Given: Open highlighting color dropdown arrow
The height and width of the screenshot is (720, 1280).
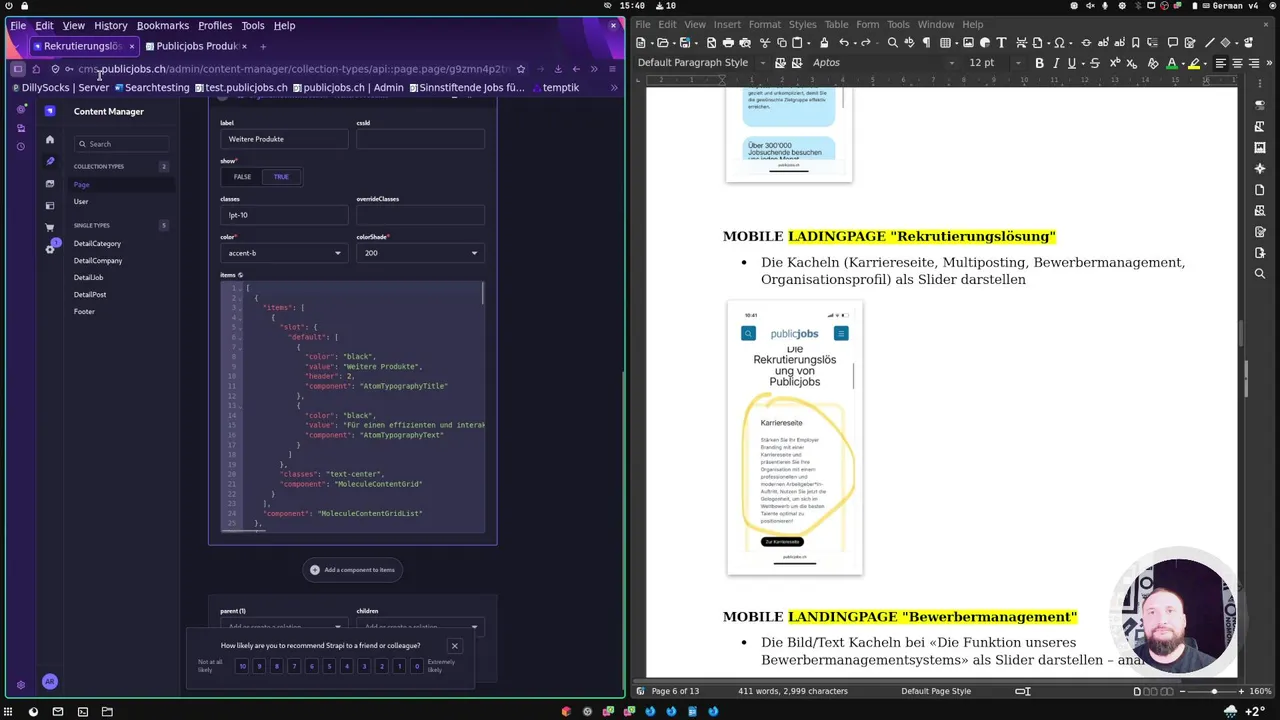Looking at the screenshot, I should [x=1206, y=63].
